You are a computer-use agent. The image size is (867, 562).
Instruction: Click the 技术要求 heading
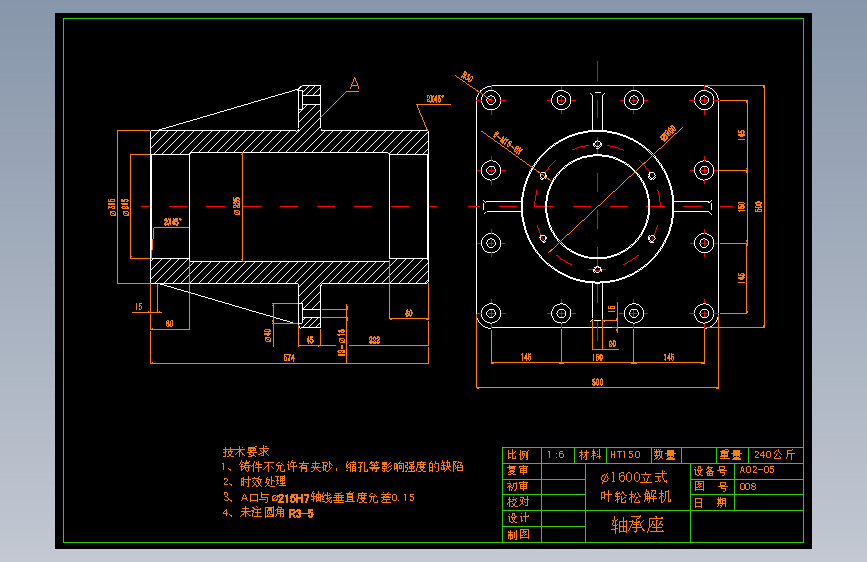(246, 451)
